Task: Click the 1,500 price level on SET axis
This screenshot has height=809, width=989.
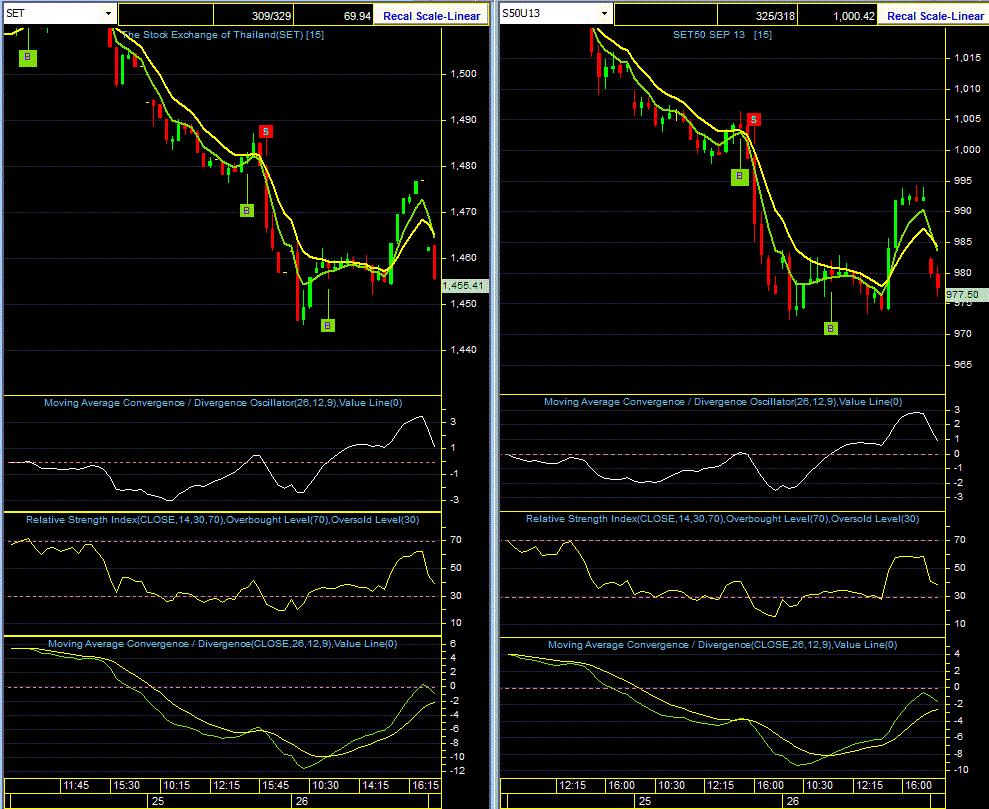Action: 463,74
